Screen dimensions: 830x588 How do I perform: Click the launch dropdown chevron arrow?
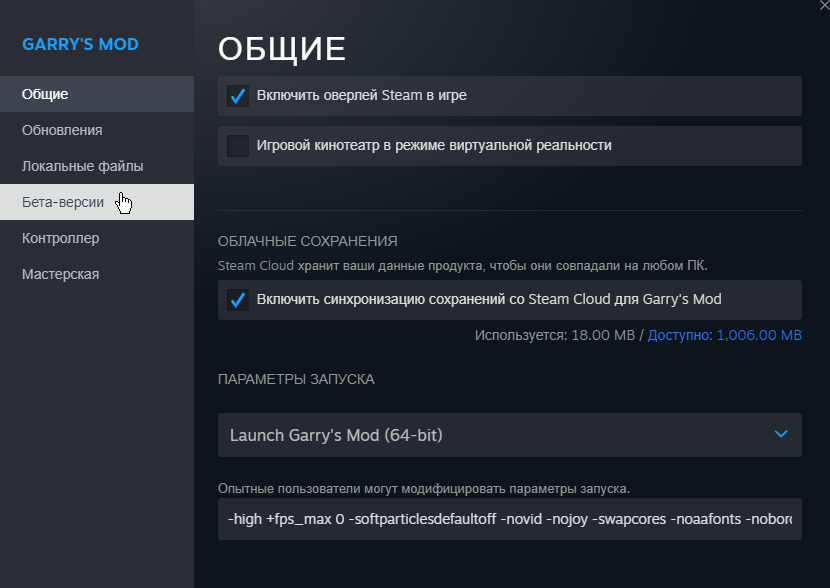click(781, 435)
